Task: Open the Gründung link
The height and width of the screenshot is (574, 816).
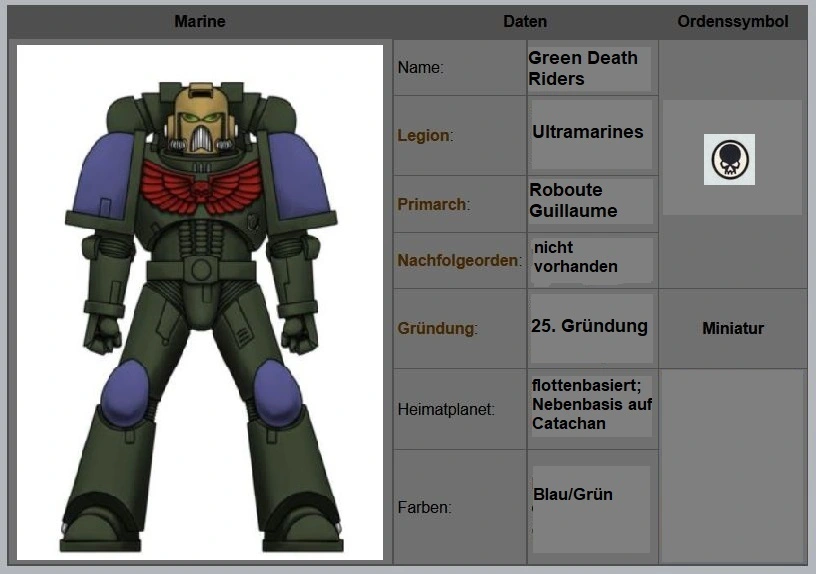Action: pos(436,328)
